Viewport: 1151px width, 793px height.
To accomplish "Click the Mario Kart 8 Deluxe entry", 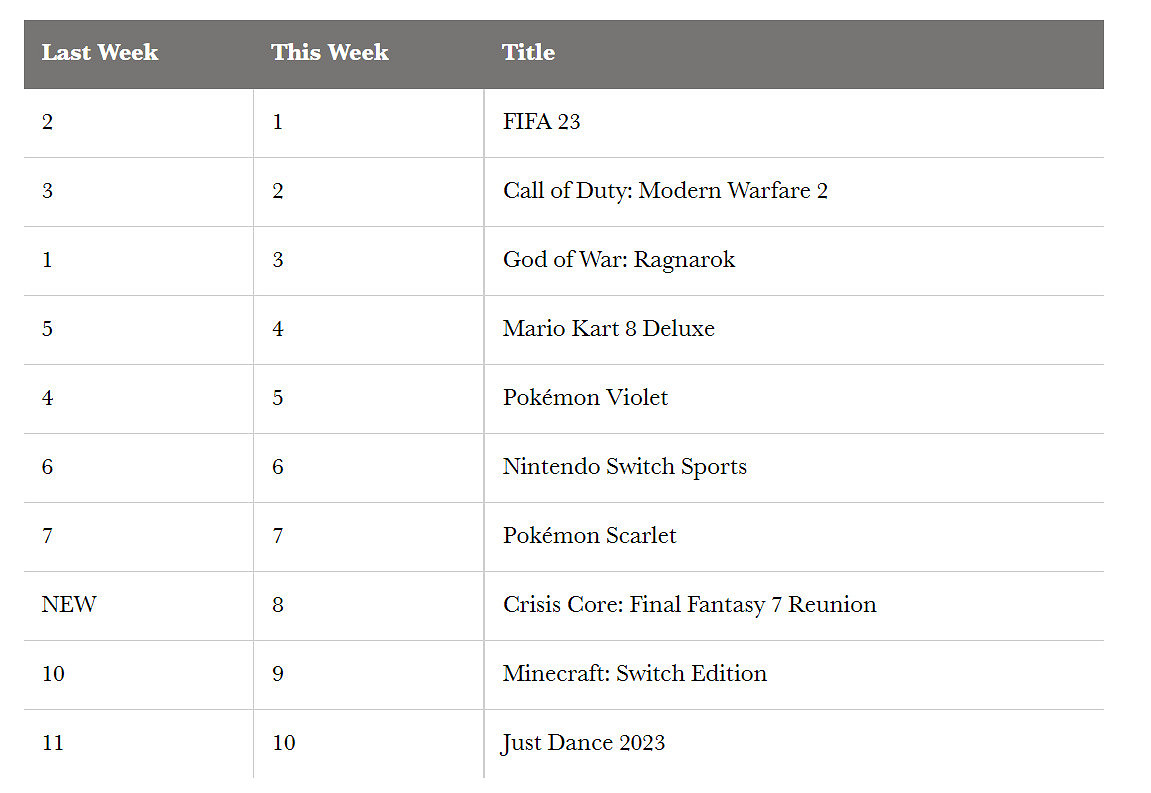I will 608,329.
